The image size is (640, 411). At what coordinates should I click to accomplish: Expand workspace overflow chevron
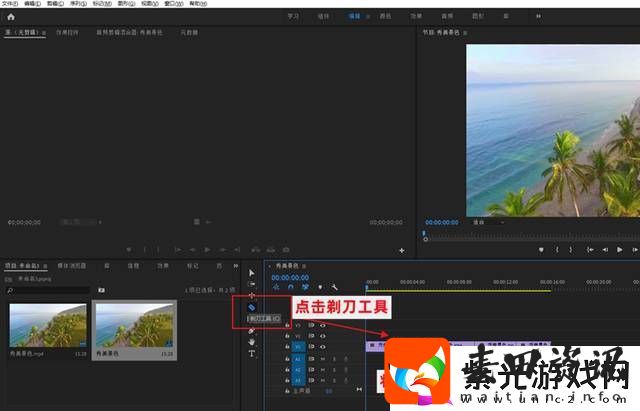coord(538,16)
